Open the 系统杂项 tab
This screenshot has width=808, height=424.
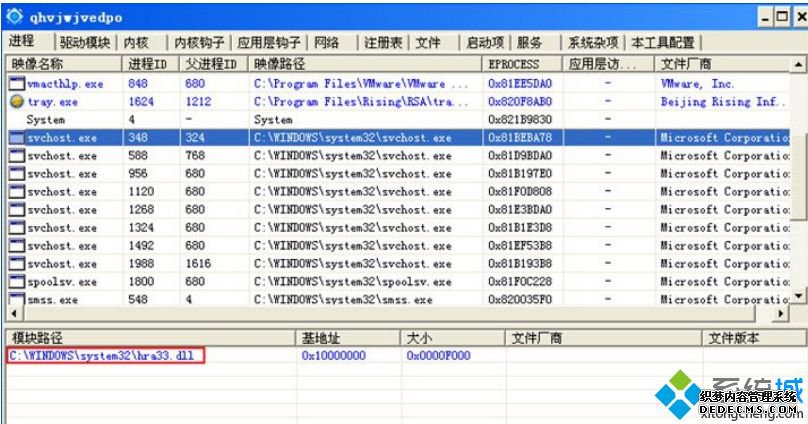(x=593, y=42)
